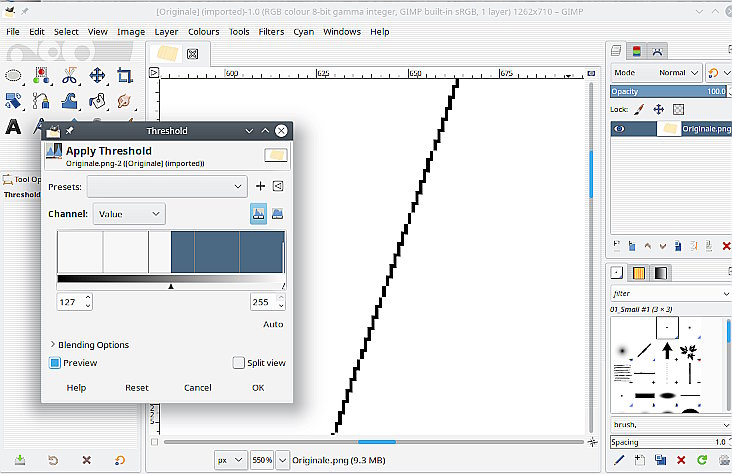Switch to the Patterns tab
Viewport: 732px width, 474px height.
click(639, 273)
